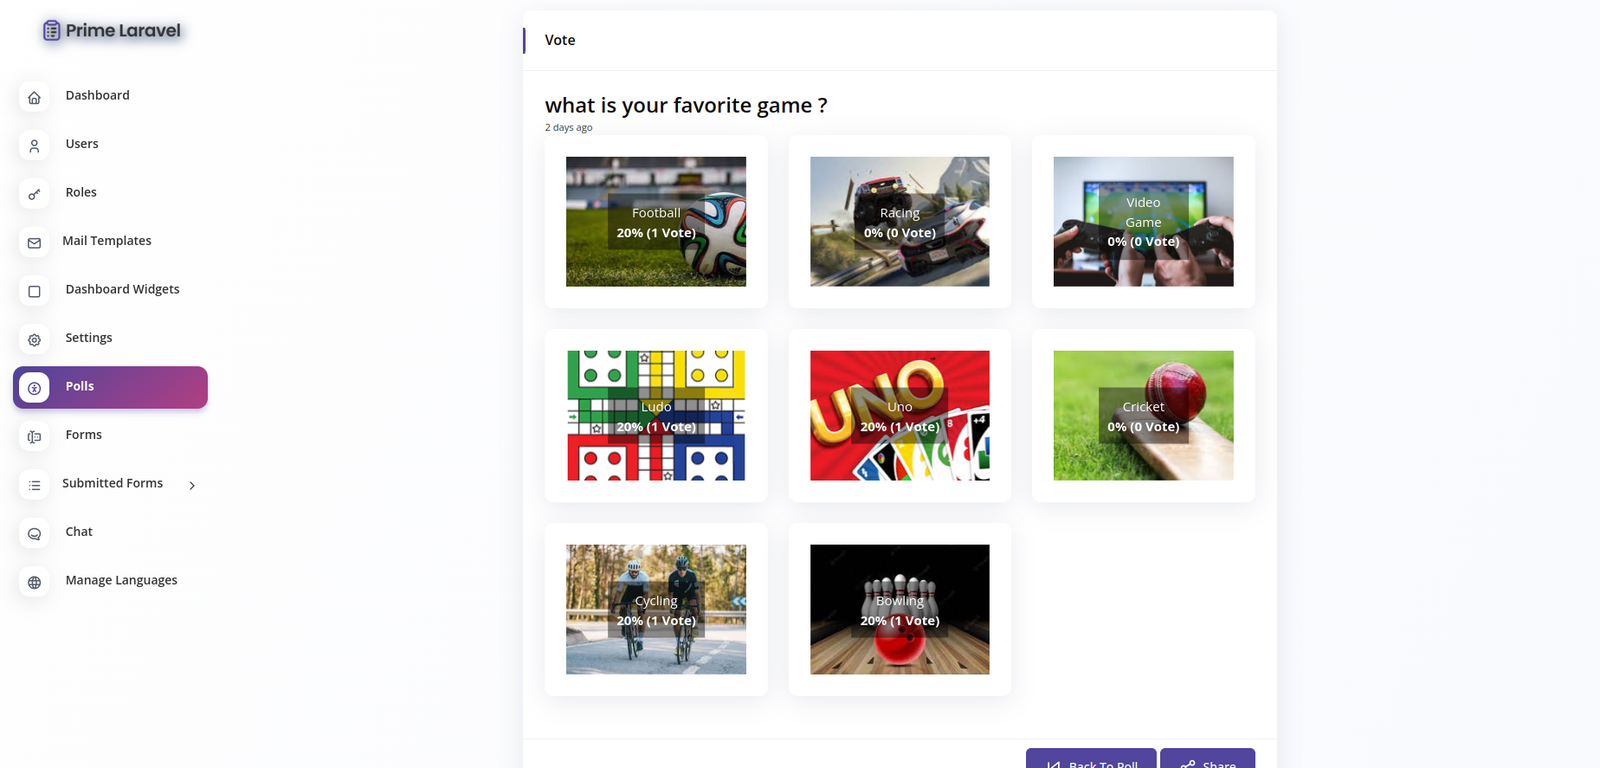Expand the Submitted Forms chevron
Image resolution: width=1600 pixels, height=768 pixels.
click(192, 485)
